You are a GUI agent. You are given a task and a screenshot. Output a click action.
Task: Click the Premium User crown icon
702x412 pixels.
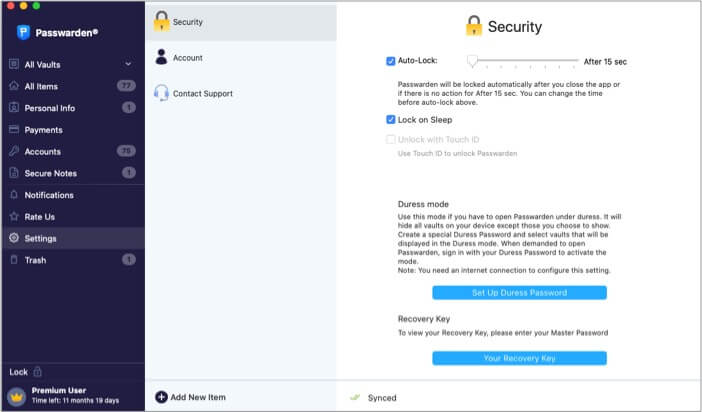[x=17, y=396]
